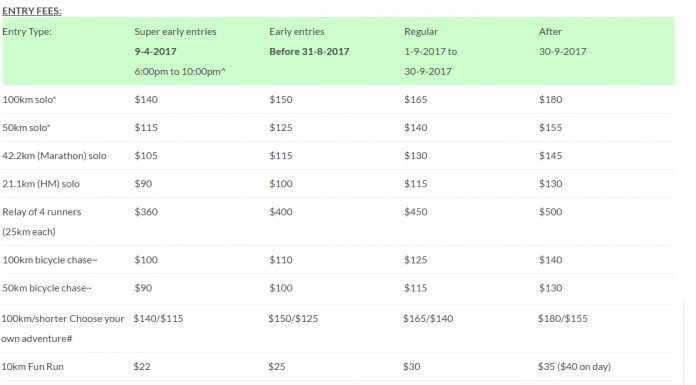This screenshot has height=385, width=696.
Task: Select the 6:00pm to 10:00pm time text
Action: [180, 71]
